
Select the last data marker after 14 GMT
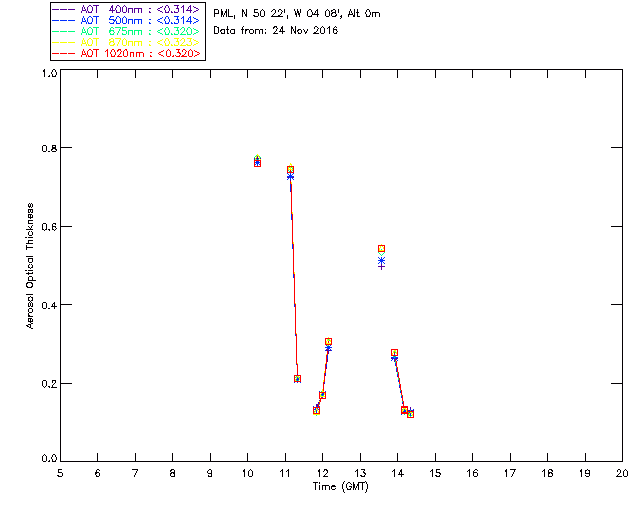click(411, 414)
